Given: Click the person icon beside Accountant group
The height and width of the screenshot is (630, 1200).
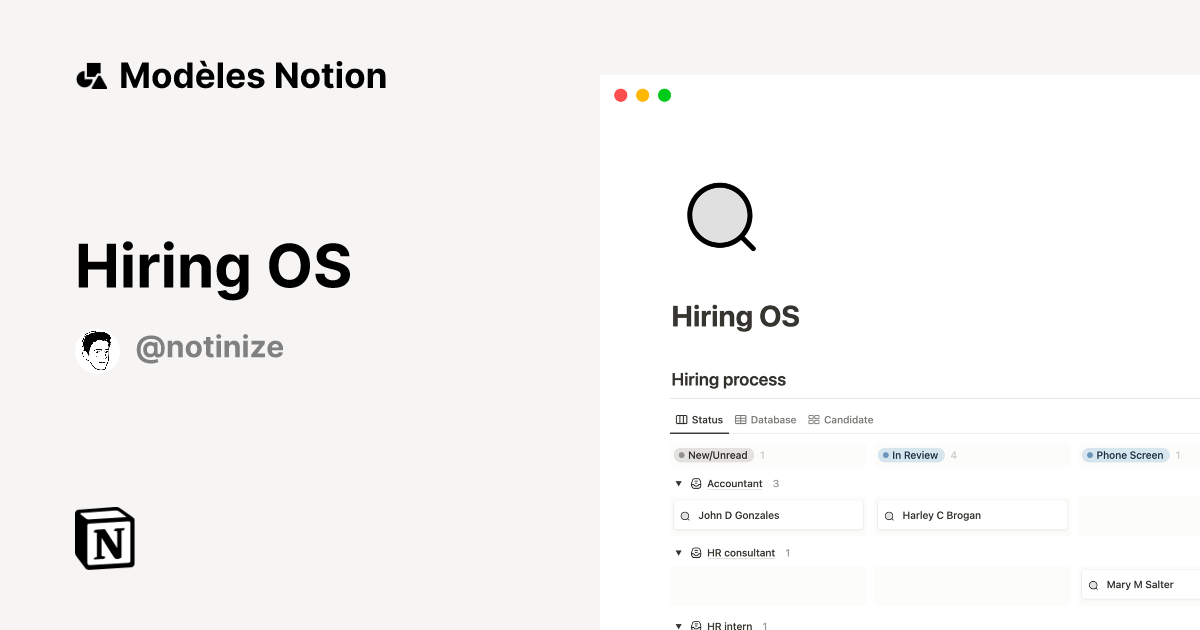Looking at the screenshot, I should coord(695,483).
